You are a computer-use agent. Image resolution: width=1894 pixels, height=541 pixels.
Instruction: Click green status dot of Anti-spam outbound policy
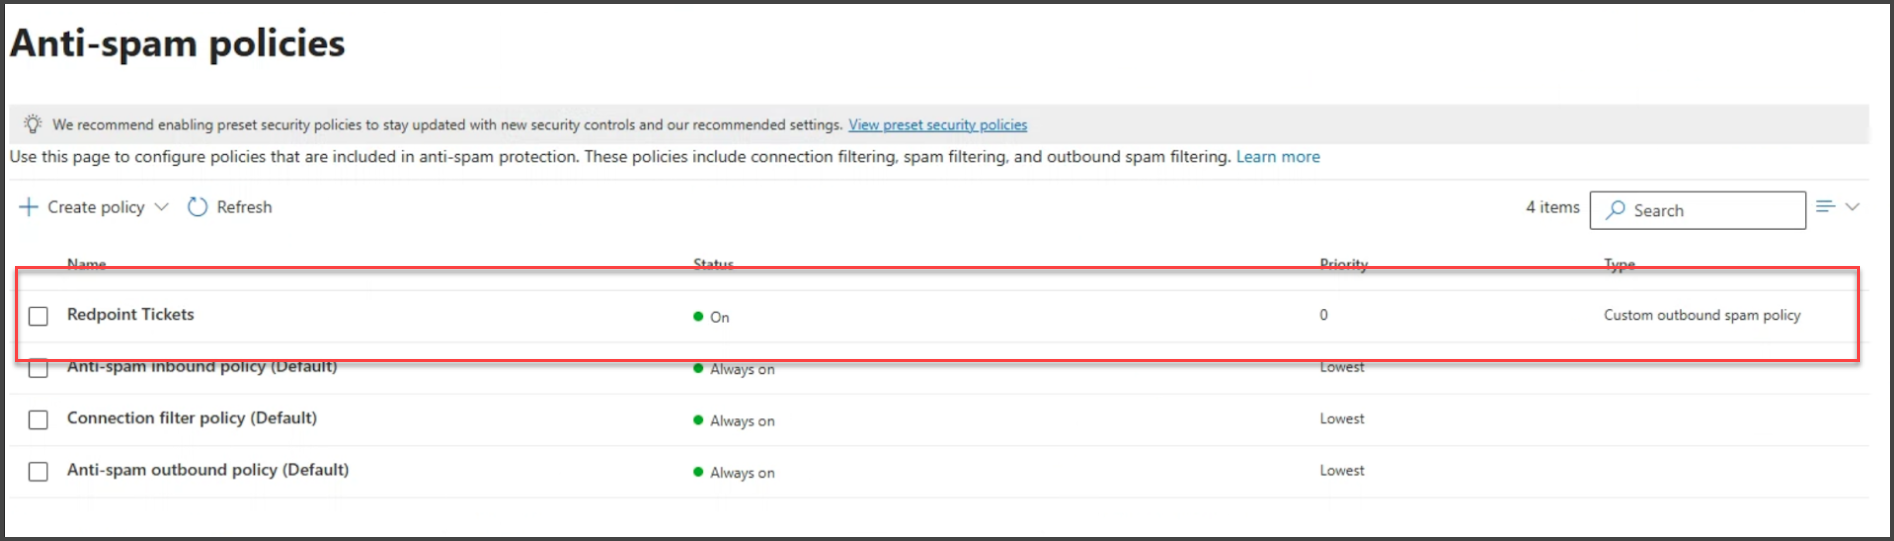[698, 472]
